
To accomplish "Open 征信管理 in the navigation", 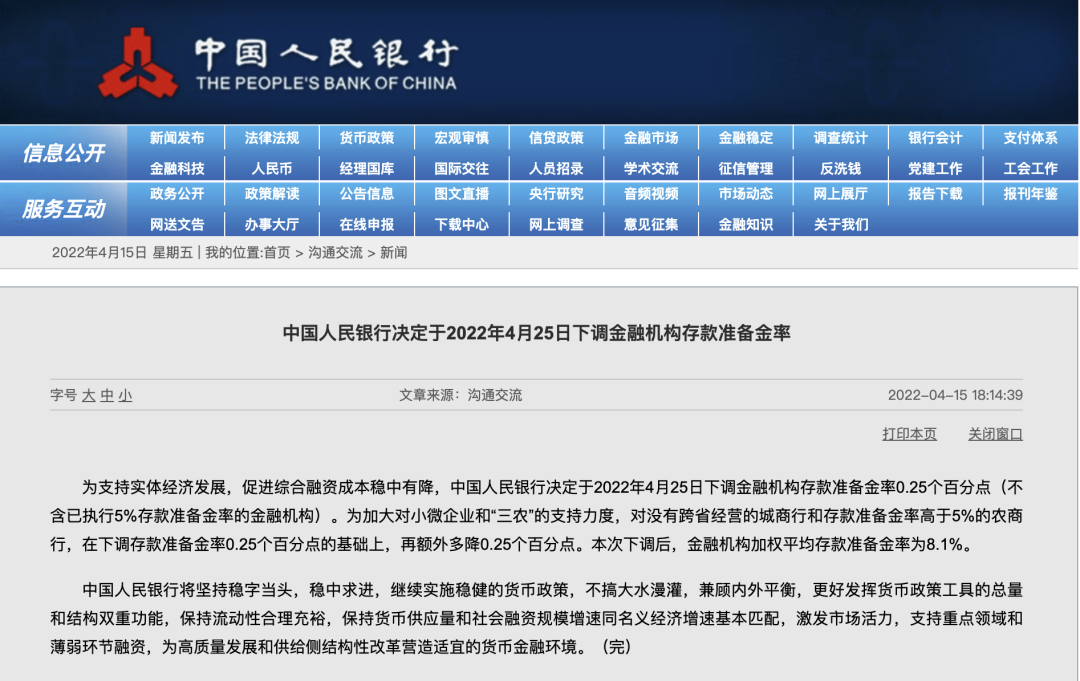I will (x=746, y=169).
